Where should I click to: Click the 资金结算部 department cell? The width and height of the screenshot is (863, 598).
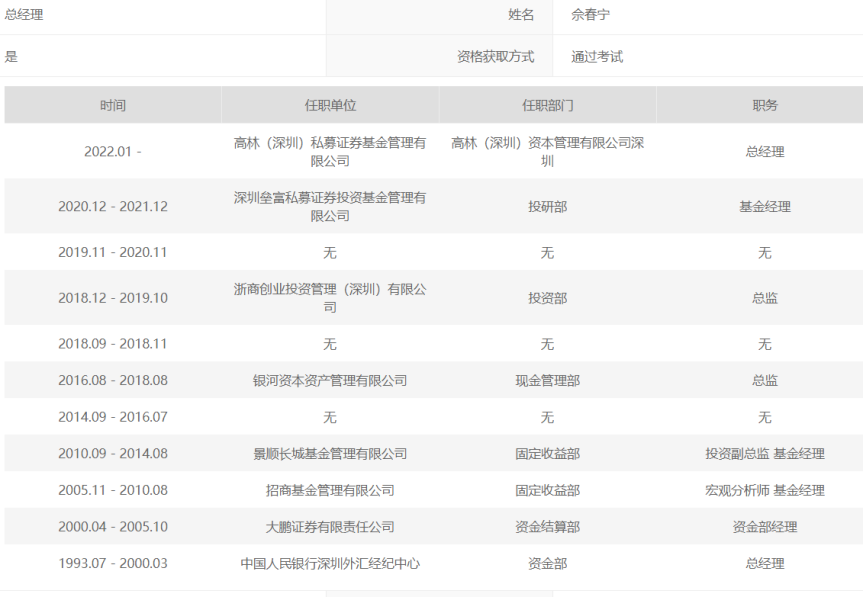[548, 526]
